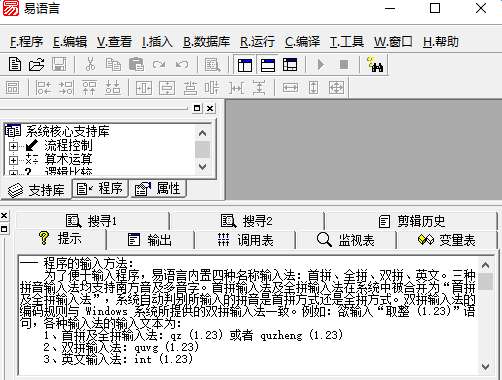Click the align right edges icon
502x380 pixels.
(x=66, y=88)
